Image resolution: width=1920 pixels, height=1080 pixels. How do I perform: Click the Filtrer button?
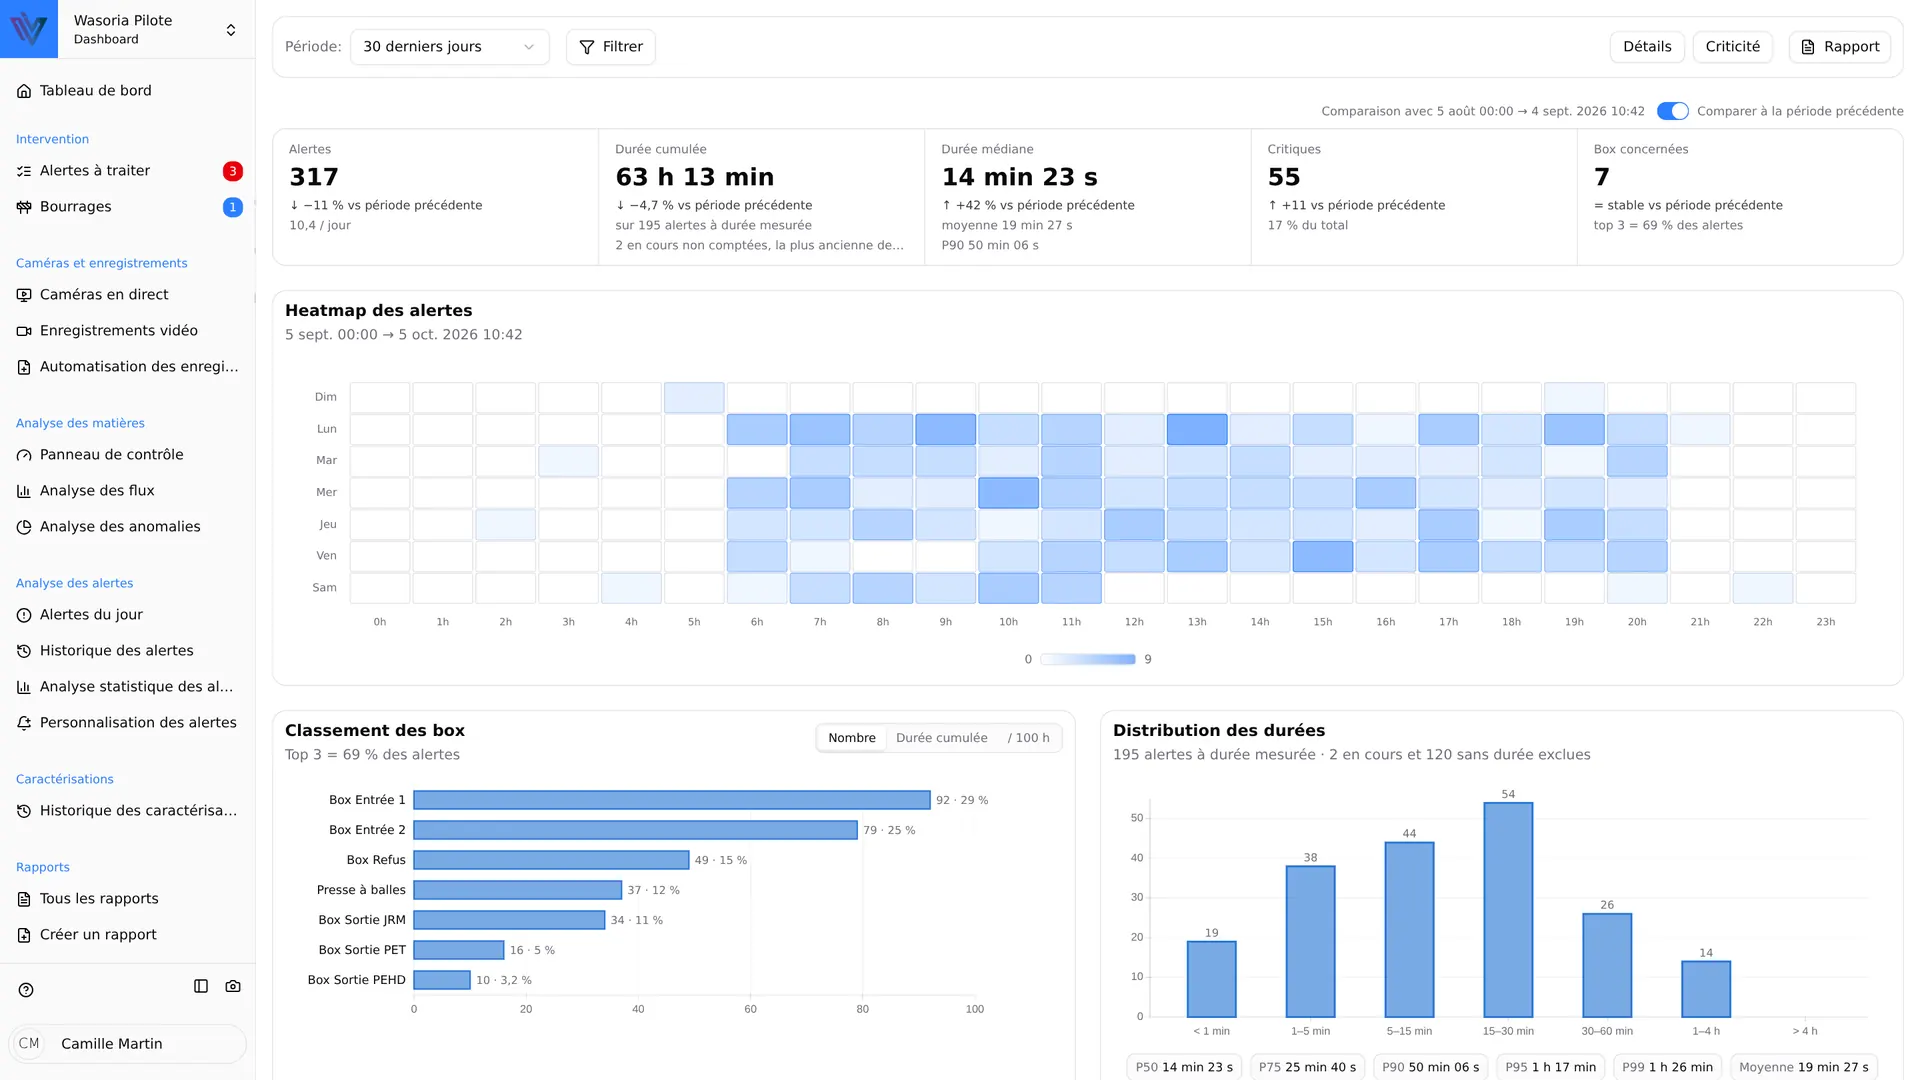(610, 47)
